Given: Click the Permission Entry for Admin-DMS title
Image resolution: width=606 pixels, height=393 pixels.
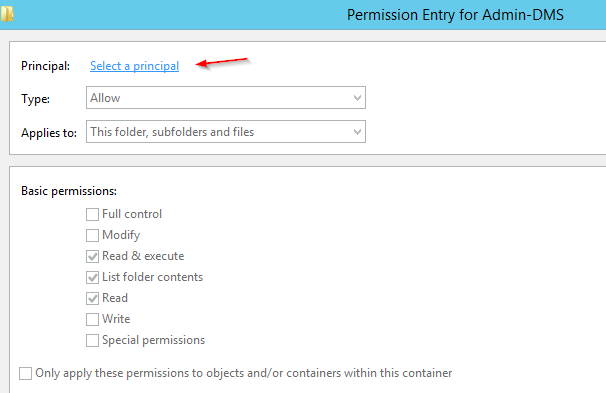Looking at the screenshot, I should [455, 15].
